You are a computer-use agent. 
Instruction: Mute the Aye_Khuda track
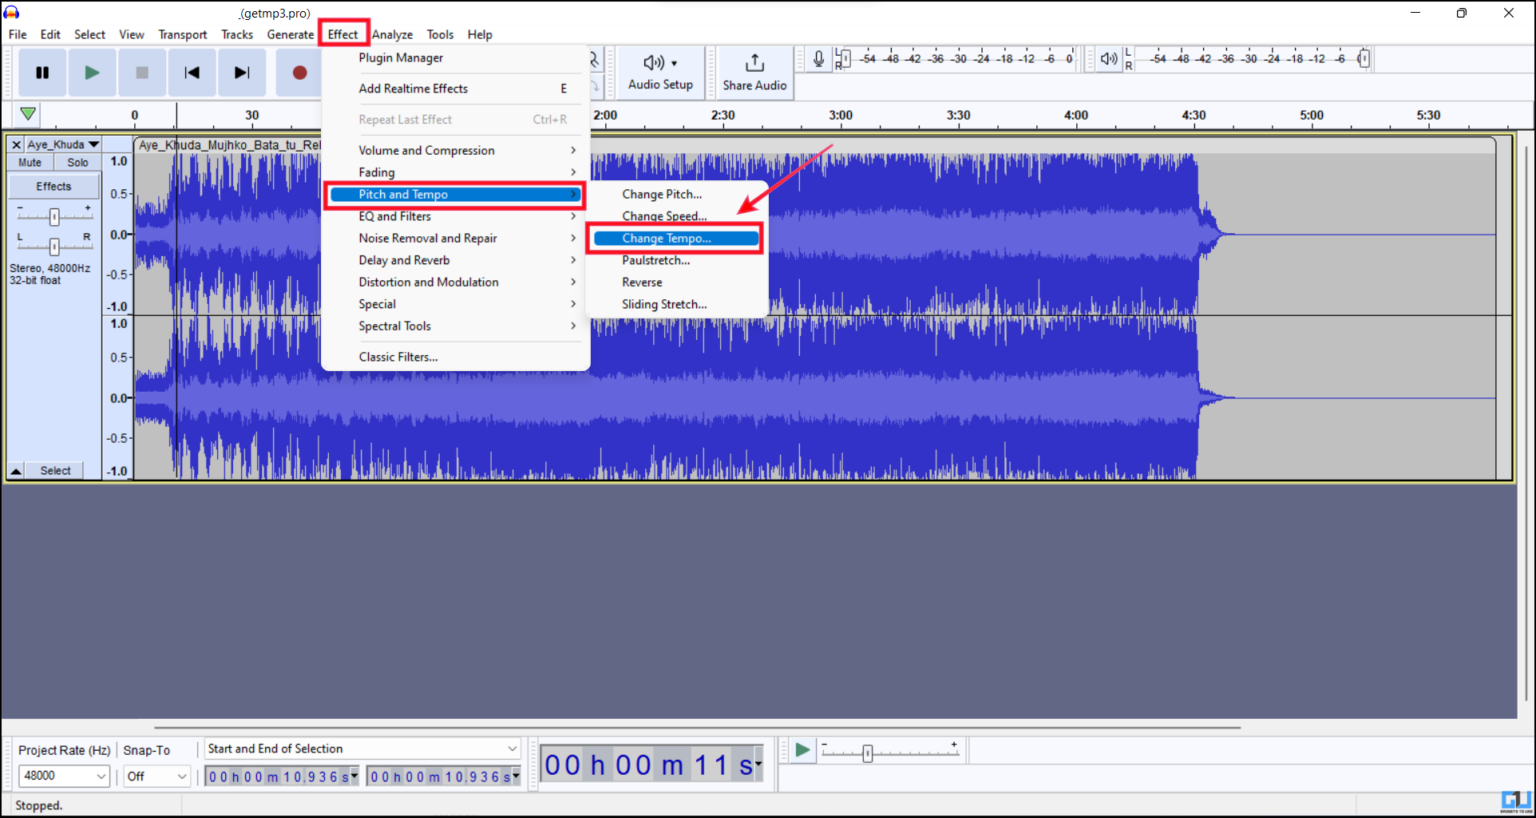point(28,161)
